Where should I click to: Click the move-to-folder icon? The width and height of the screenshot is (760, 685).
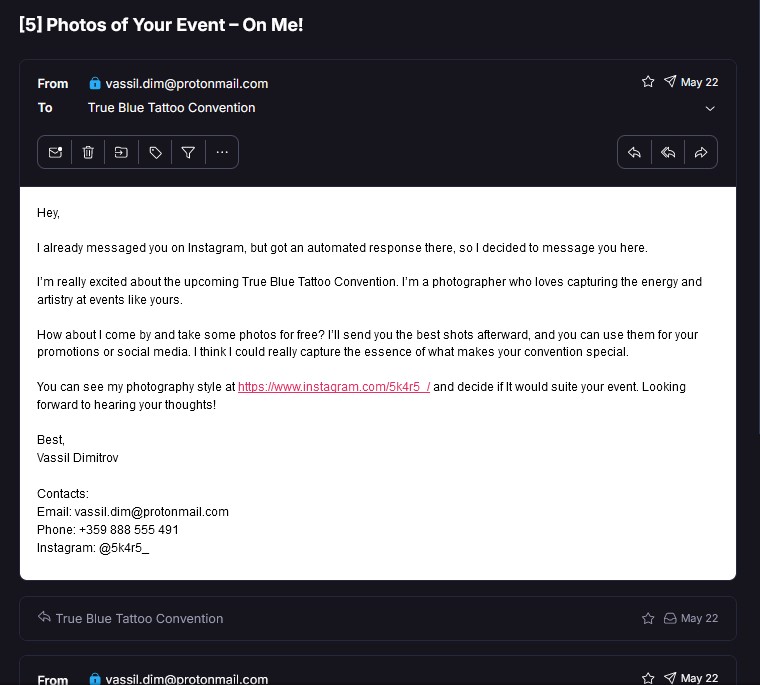(121, 152)
